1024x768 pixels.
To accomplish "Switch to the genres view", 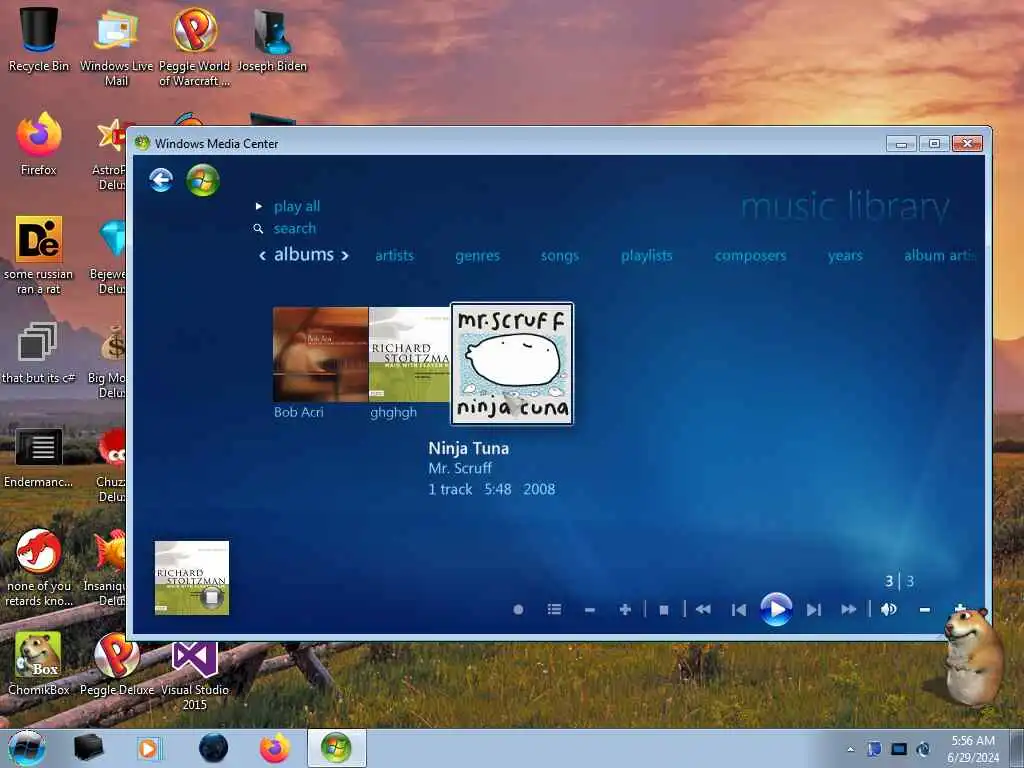I will pyautogui.click(x=477, y=256).
